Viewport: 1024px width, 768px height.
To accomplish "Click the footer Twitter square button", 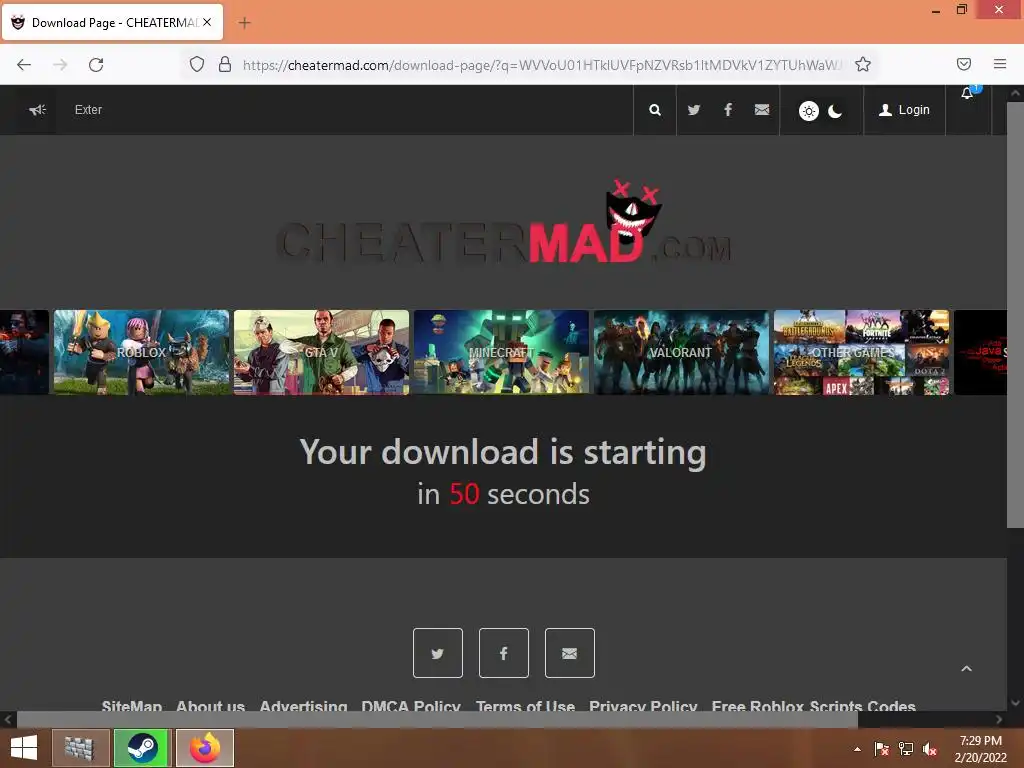I will (438, 653).
